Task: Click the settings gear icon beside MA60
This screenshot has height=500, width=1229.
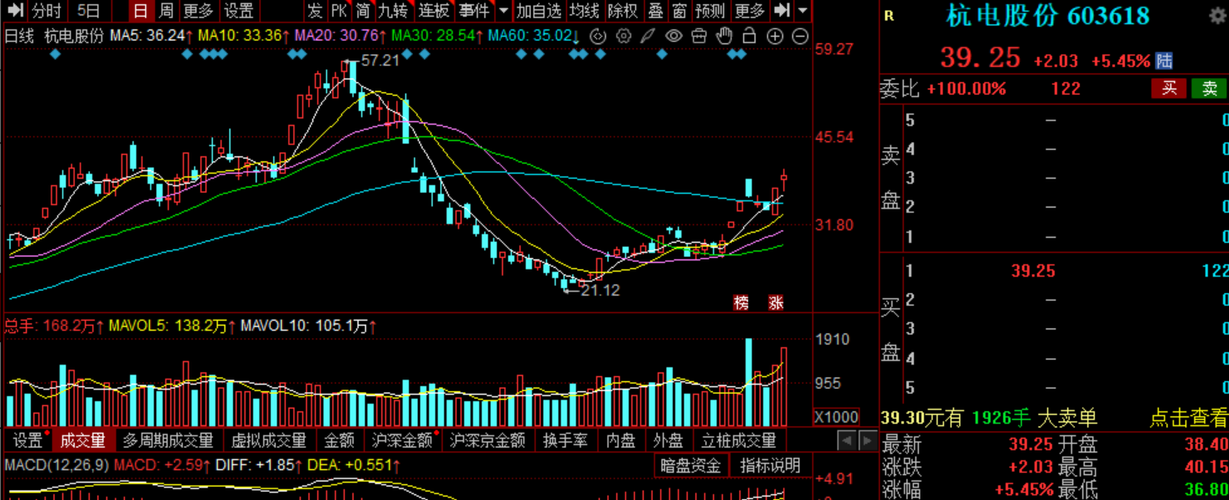Action: pos(624,36)
